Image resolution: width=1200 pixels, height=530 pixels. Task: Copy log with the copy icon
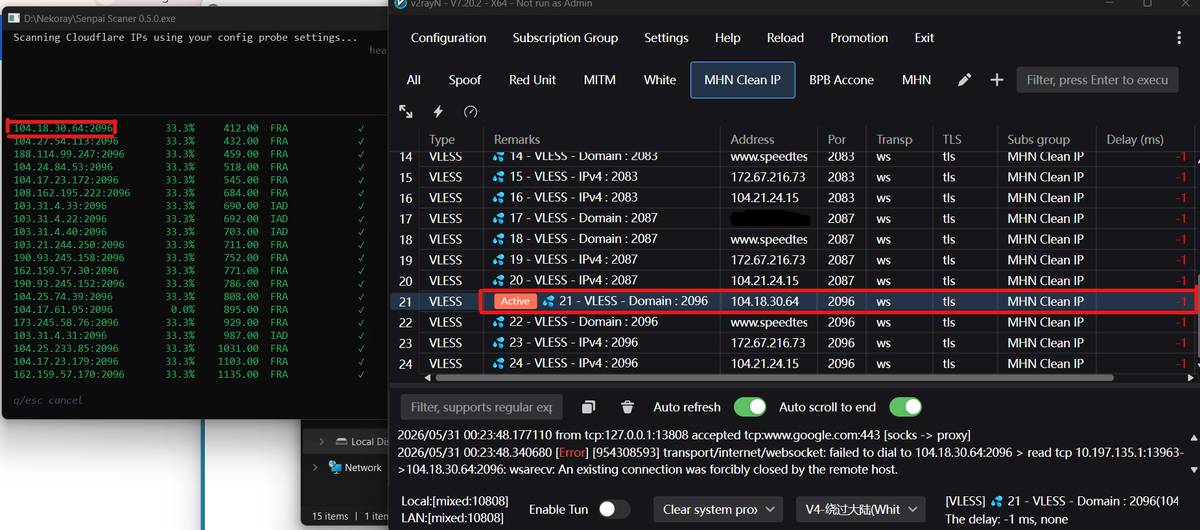tap(589, 407)
